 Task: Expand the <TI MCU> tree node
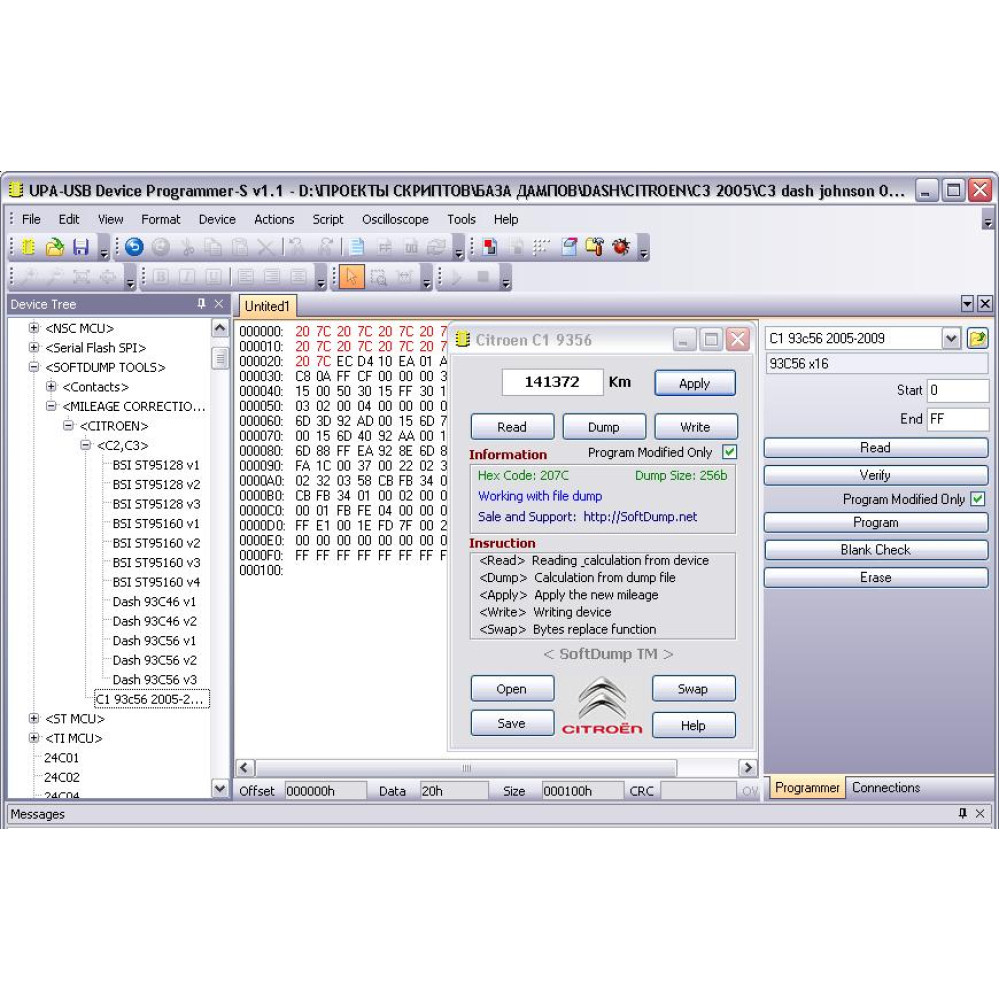34,738
